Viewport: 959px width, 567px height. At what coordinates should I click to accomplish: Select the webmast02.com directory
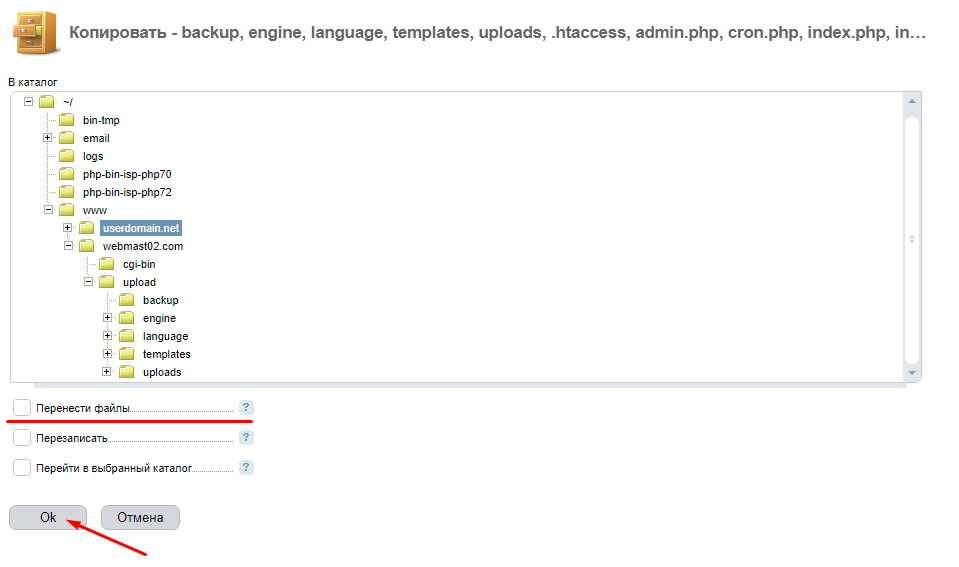(x=142, y=246)
